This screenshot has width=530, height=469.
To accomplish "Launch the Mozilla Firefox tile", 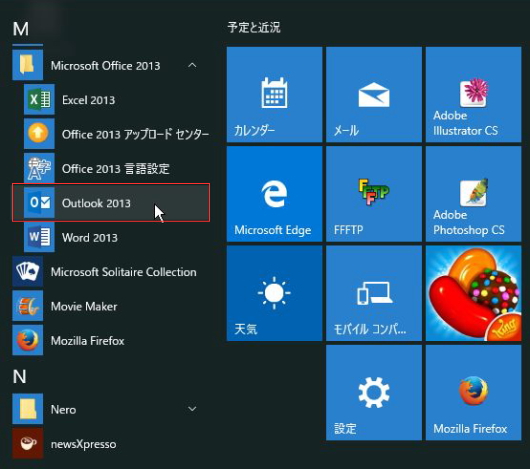I will [473, 392].
